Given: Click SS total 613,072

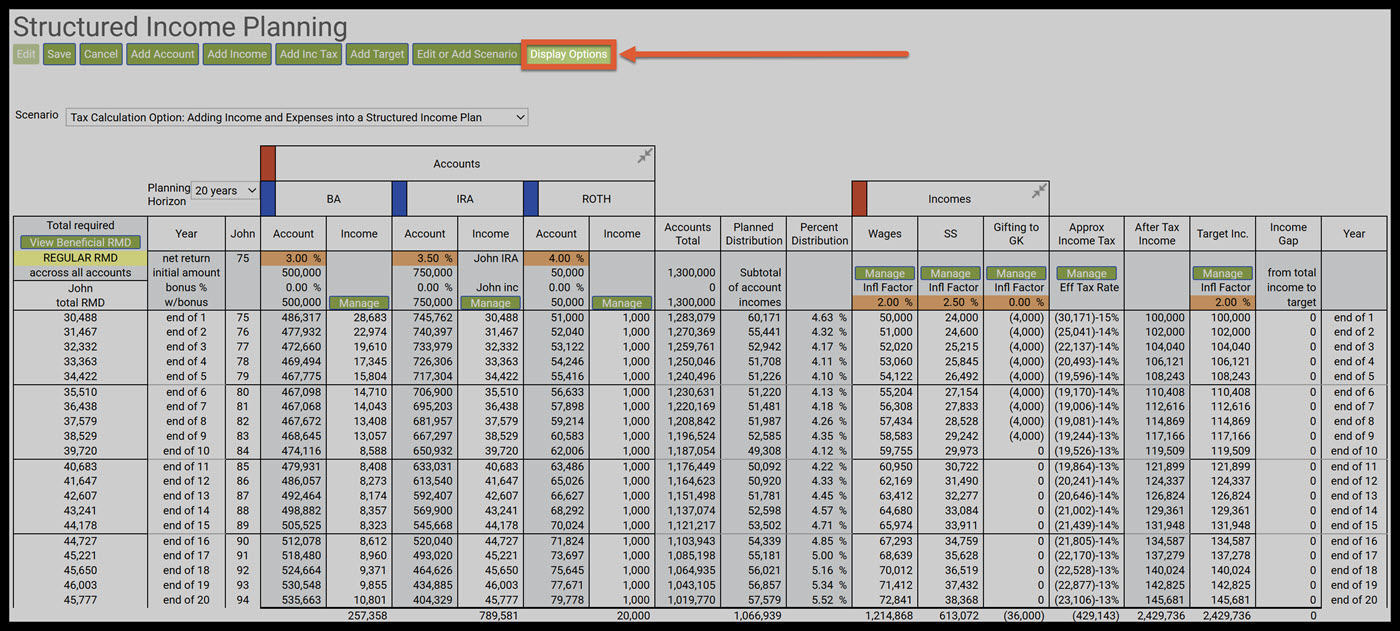Looking at the screenshot, I should (x=960, y=616).
